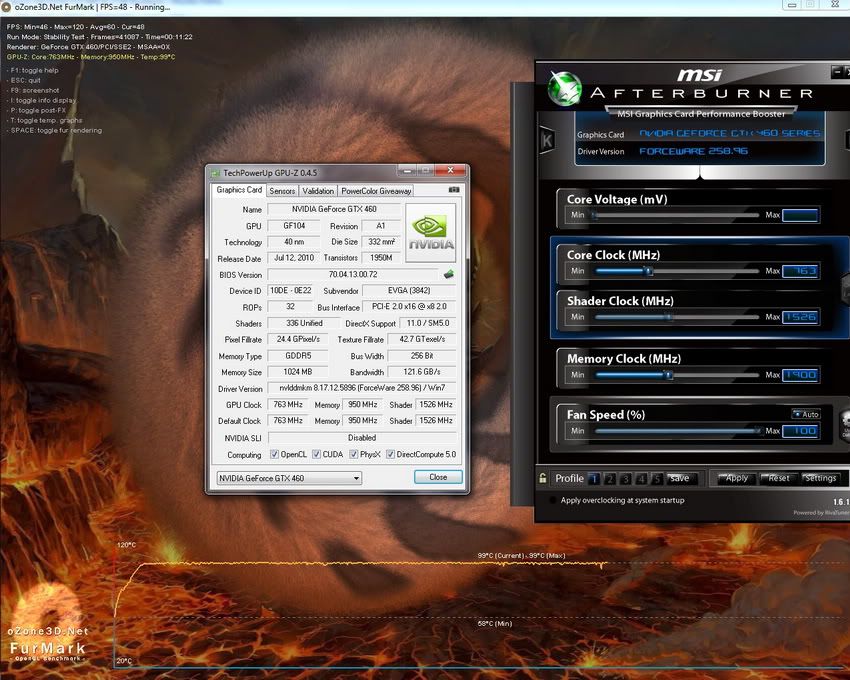Click the GPU-Z screenshot camera icon
Image resolution: width=850 pixels, height=680 pixels.
pos(454,190)
